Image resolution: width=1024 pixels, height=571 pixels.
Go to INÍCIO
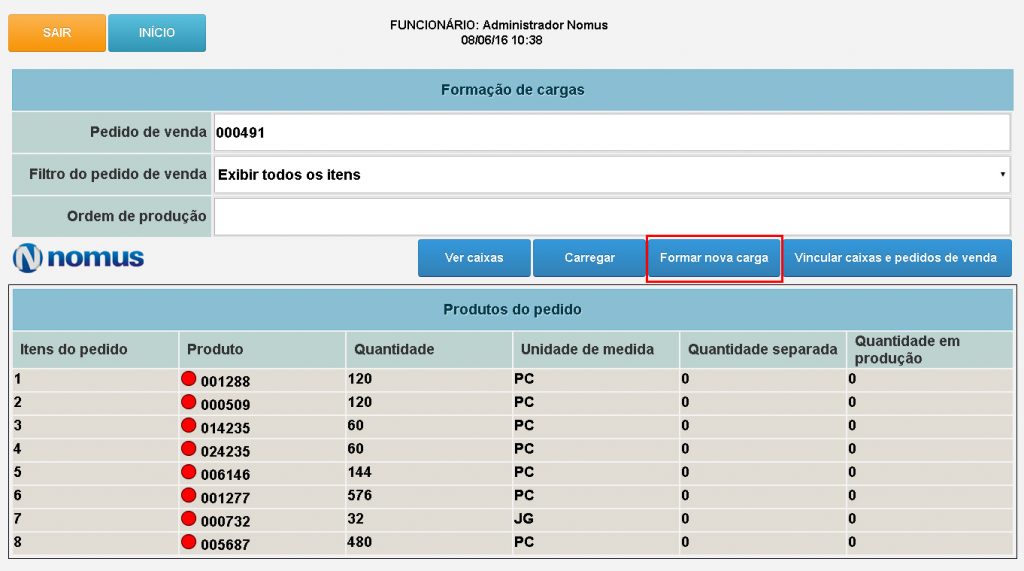click(x=157, y=33)
